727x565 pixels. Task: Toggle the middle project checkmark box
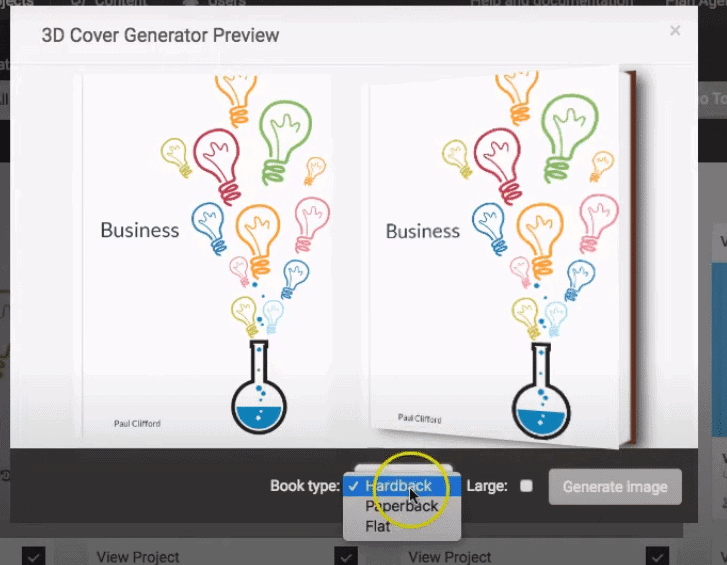pos(346,556)
